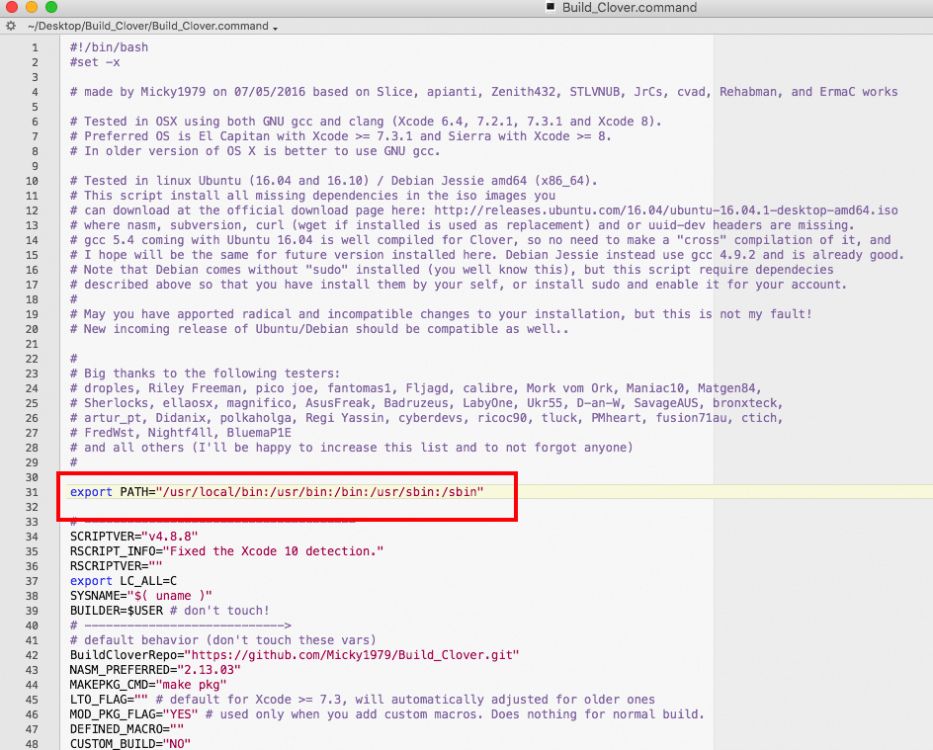
Task: Click 'Preferred OS is El Capitan' comment line
Action: (340, 136)
